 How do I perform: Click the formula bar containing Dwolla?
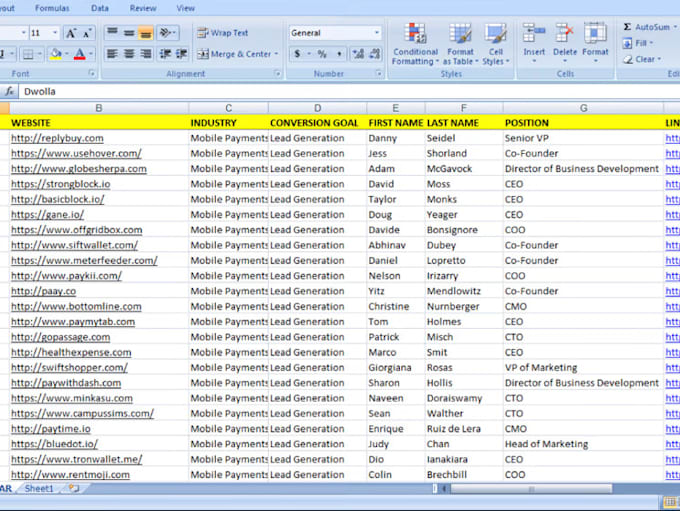[x=349, y=92]
